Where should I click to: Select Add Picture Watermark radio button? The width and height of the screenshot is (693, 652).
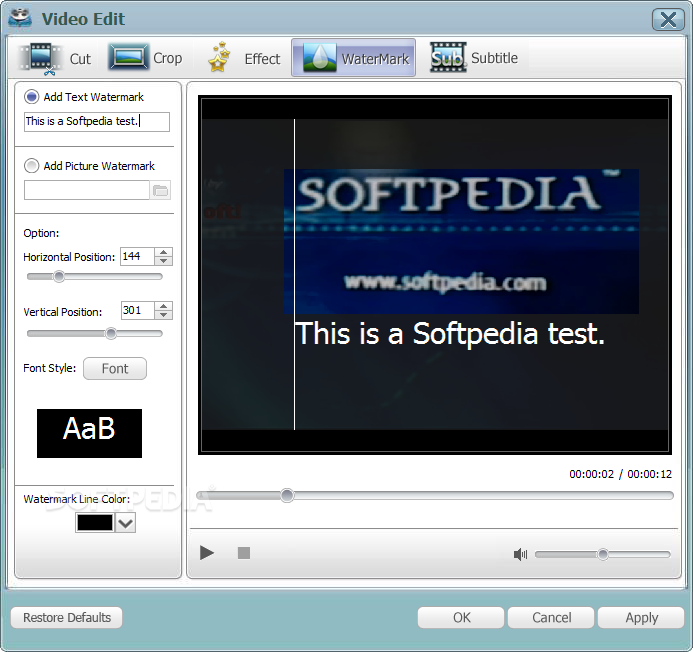[x=32, y=166]
